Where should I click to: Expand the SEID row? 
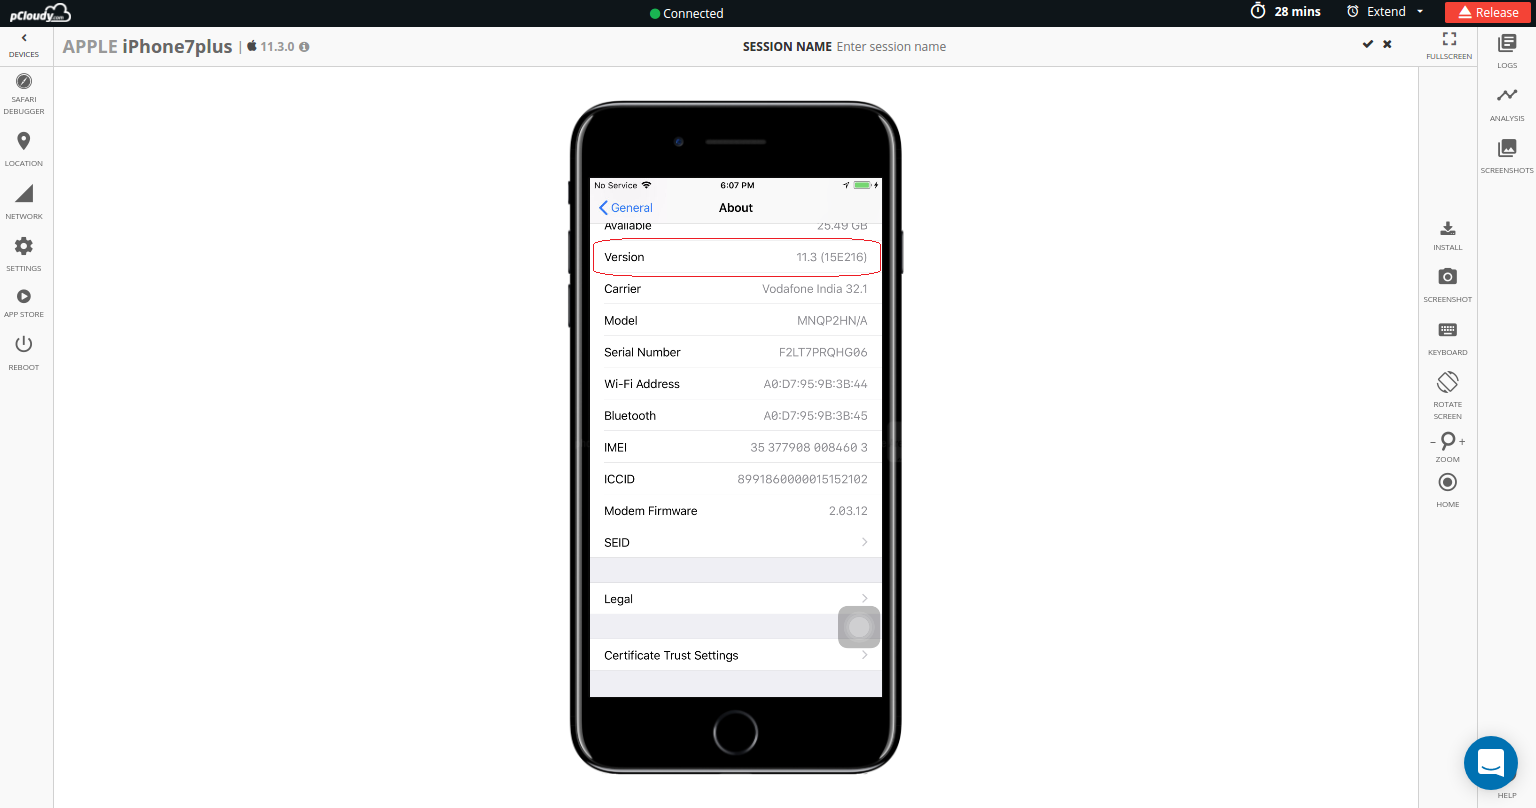click(x=736, y=542)
